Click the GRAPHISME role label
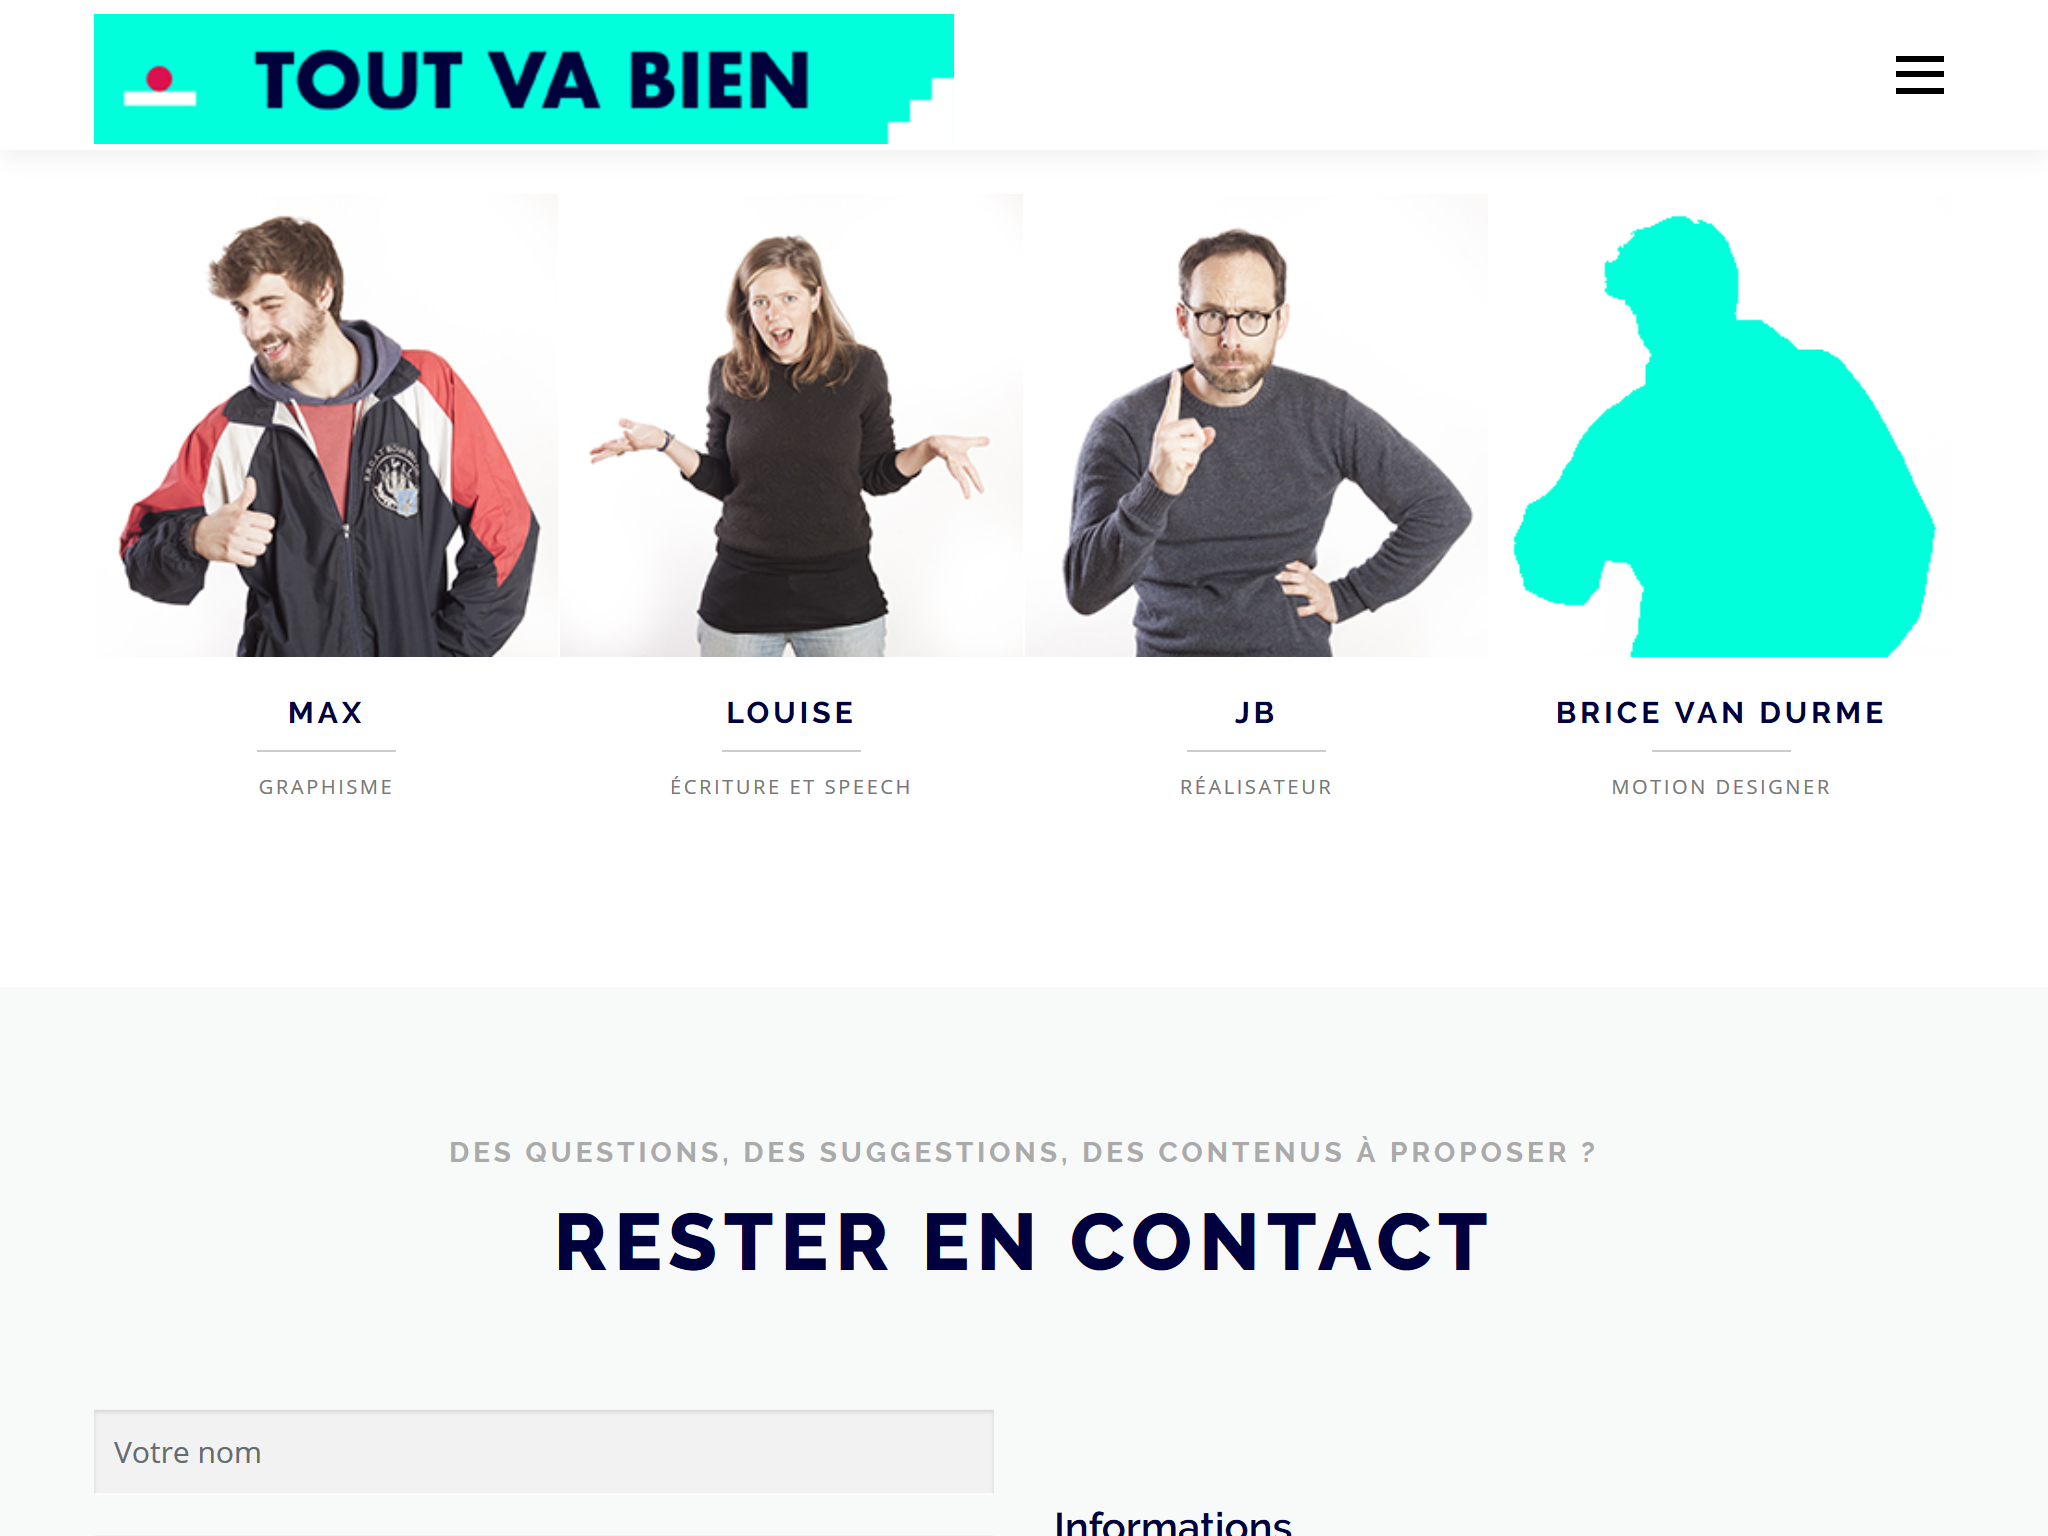 coord(326,787)
